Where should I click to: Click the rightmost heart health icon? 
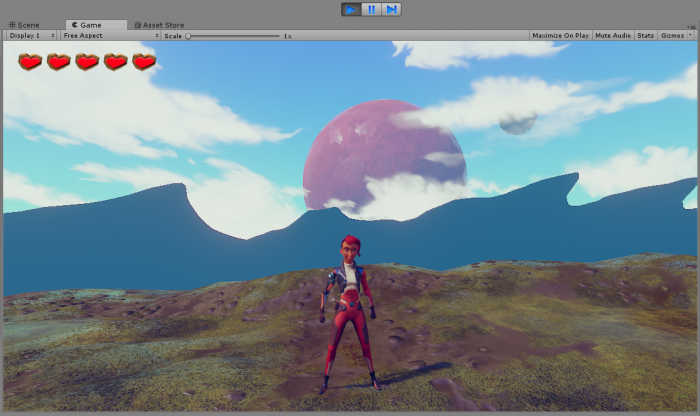[x=145, y=62]
